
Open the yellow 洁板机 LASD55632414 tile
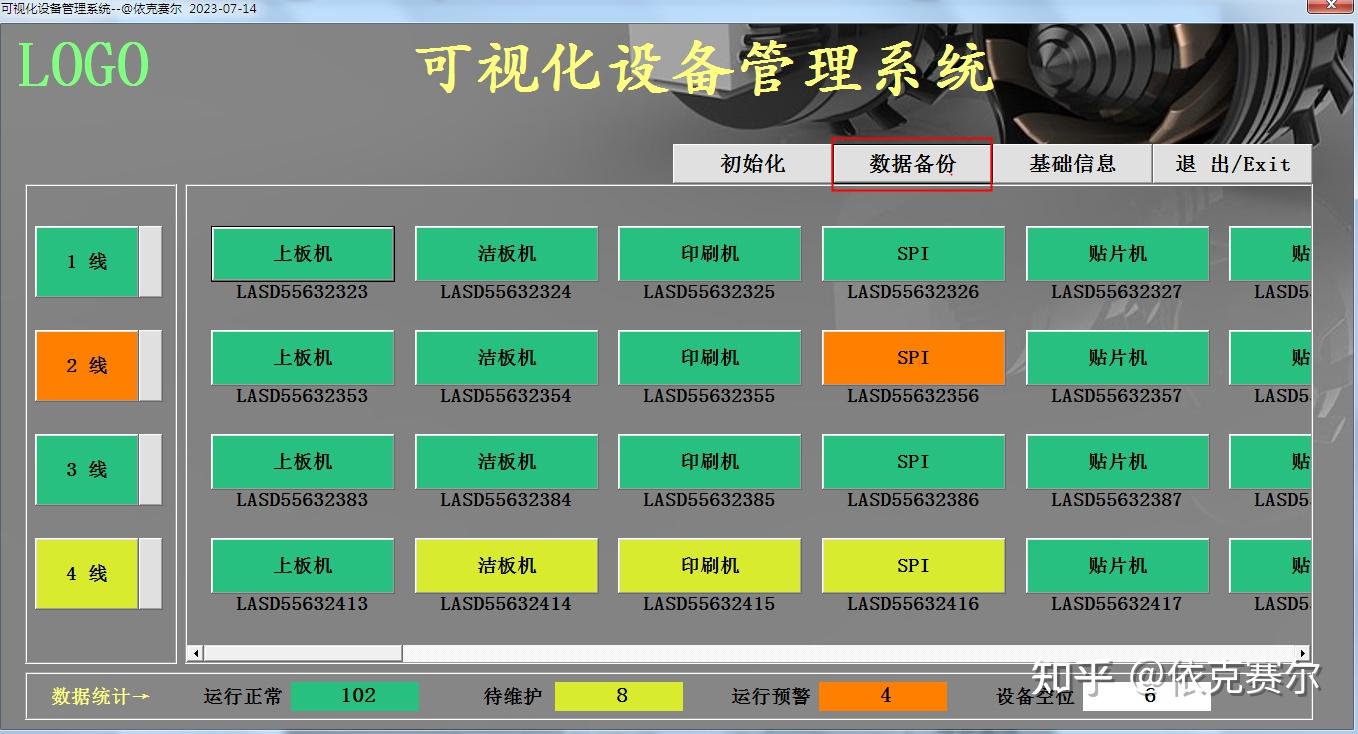(506, 565)
